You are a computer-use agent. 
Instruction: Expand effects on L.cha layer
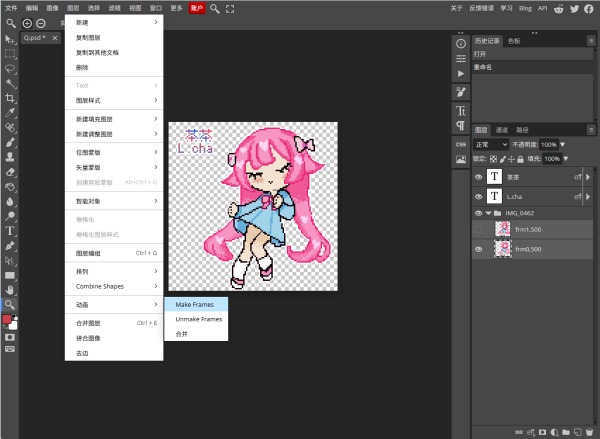(588, 196)
